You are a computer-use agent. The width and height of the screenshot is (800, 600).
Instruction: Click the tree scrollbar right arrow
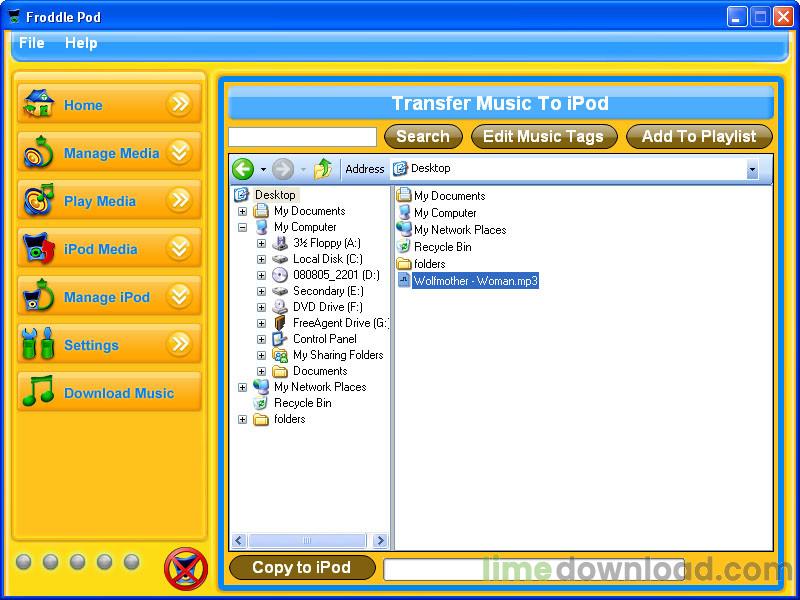[380, 540]
